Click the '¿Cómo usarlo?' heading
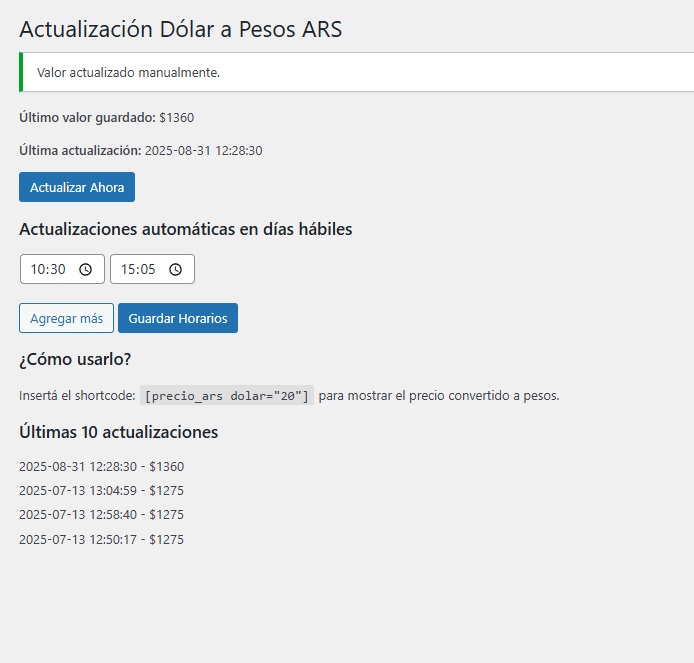This screenshot has height=663, width=694. click(75, 359)
